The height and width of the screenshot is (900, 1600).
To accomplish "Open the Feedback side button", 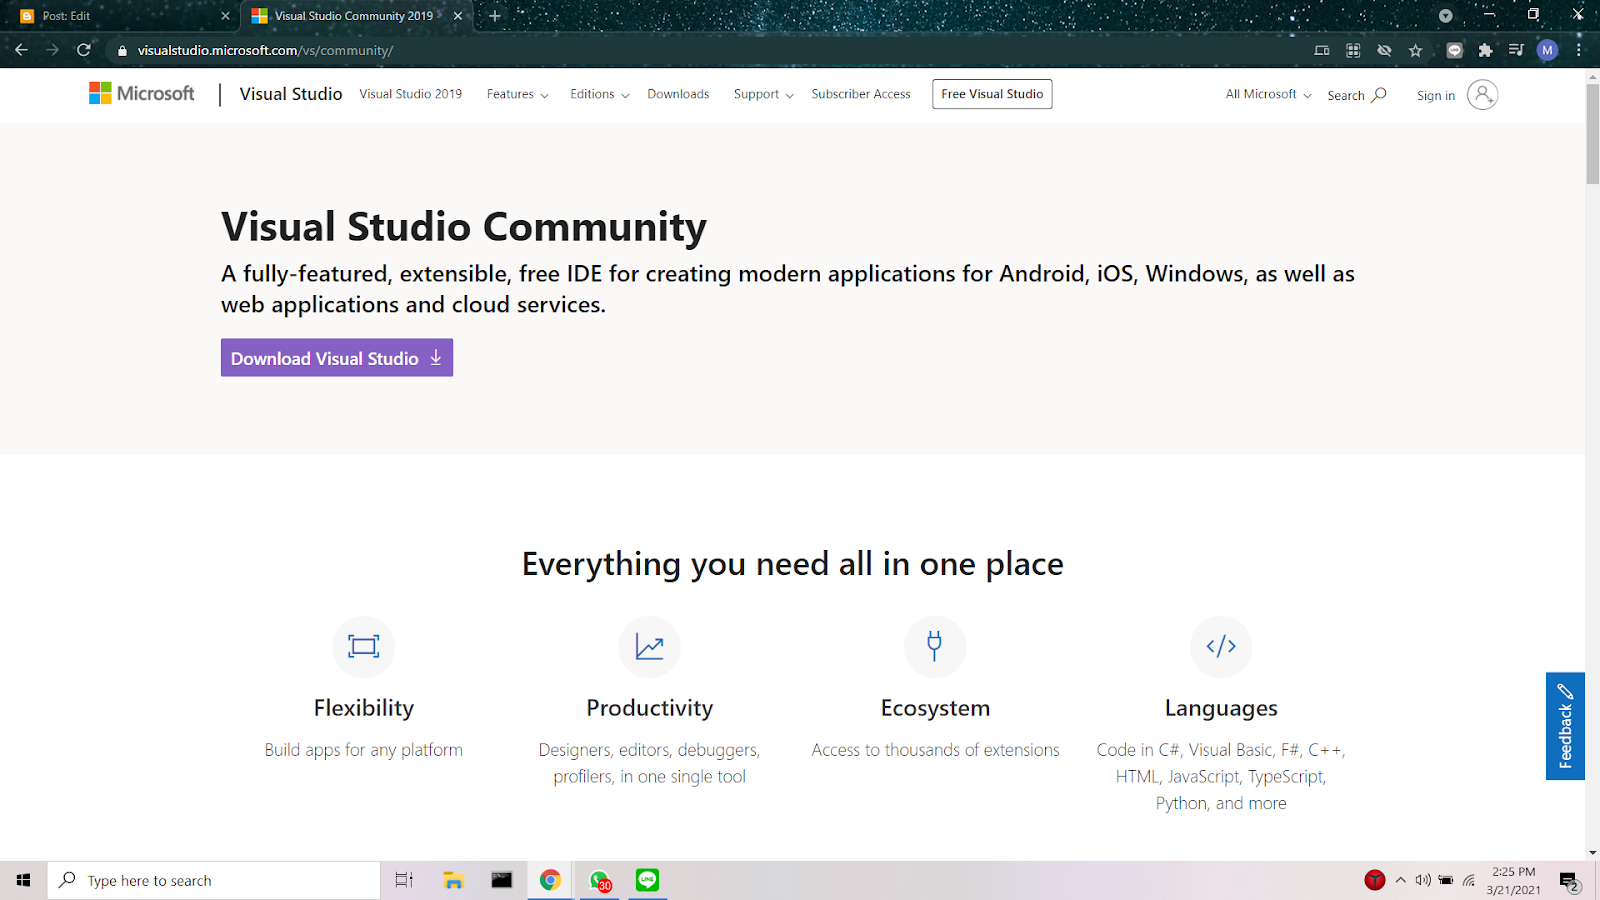I will point(1565,726).
